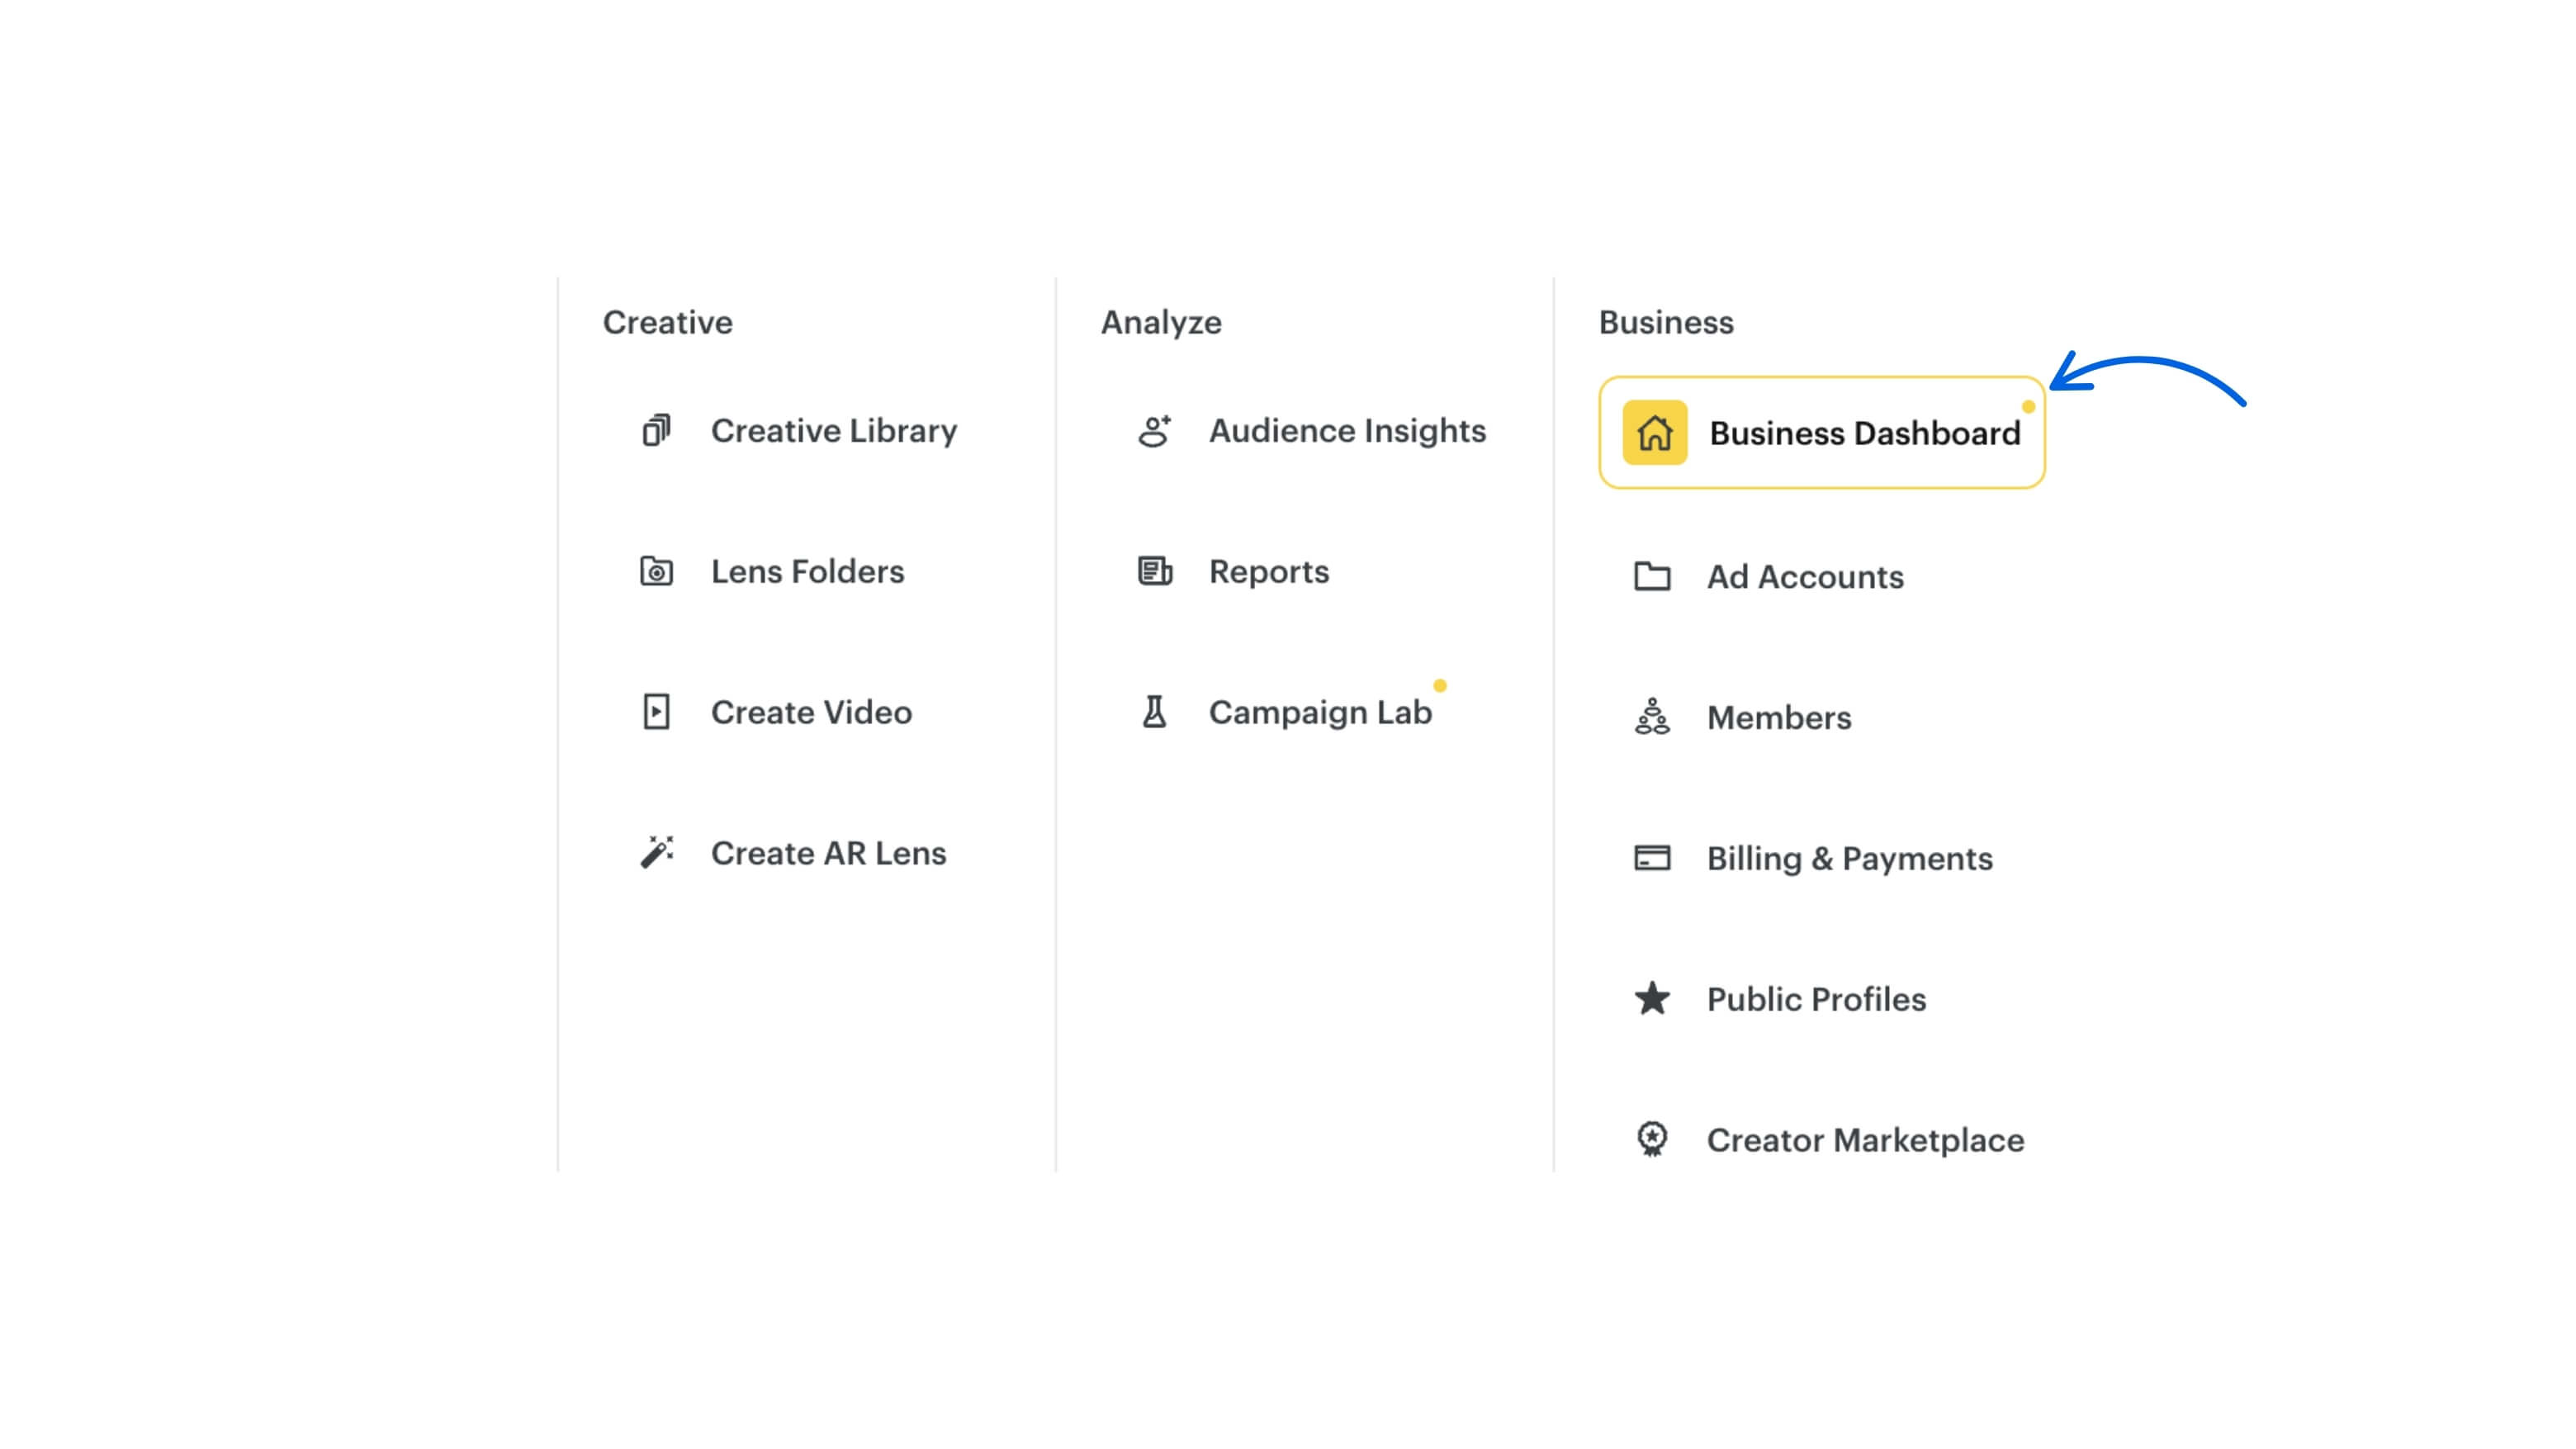Select the Campaign Lab flask icon
Image resolution: width=2576 pixels, height=1449 pixels.
point(1156,711)
